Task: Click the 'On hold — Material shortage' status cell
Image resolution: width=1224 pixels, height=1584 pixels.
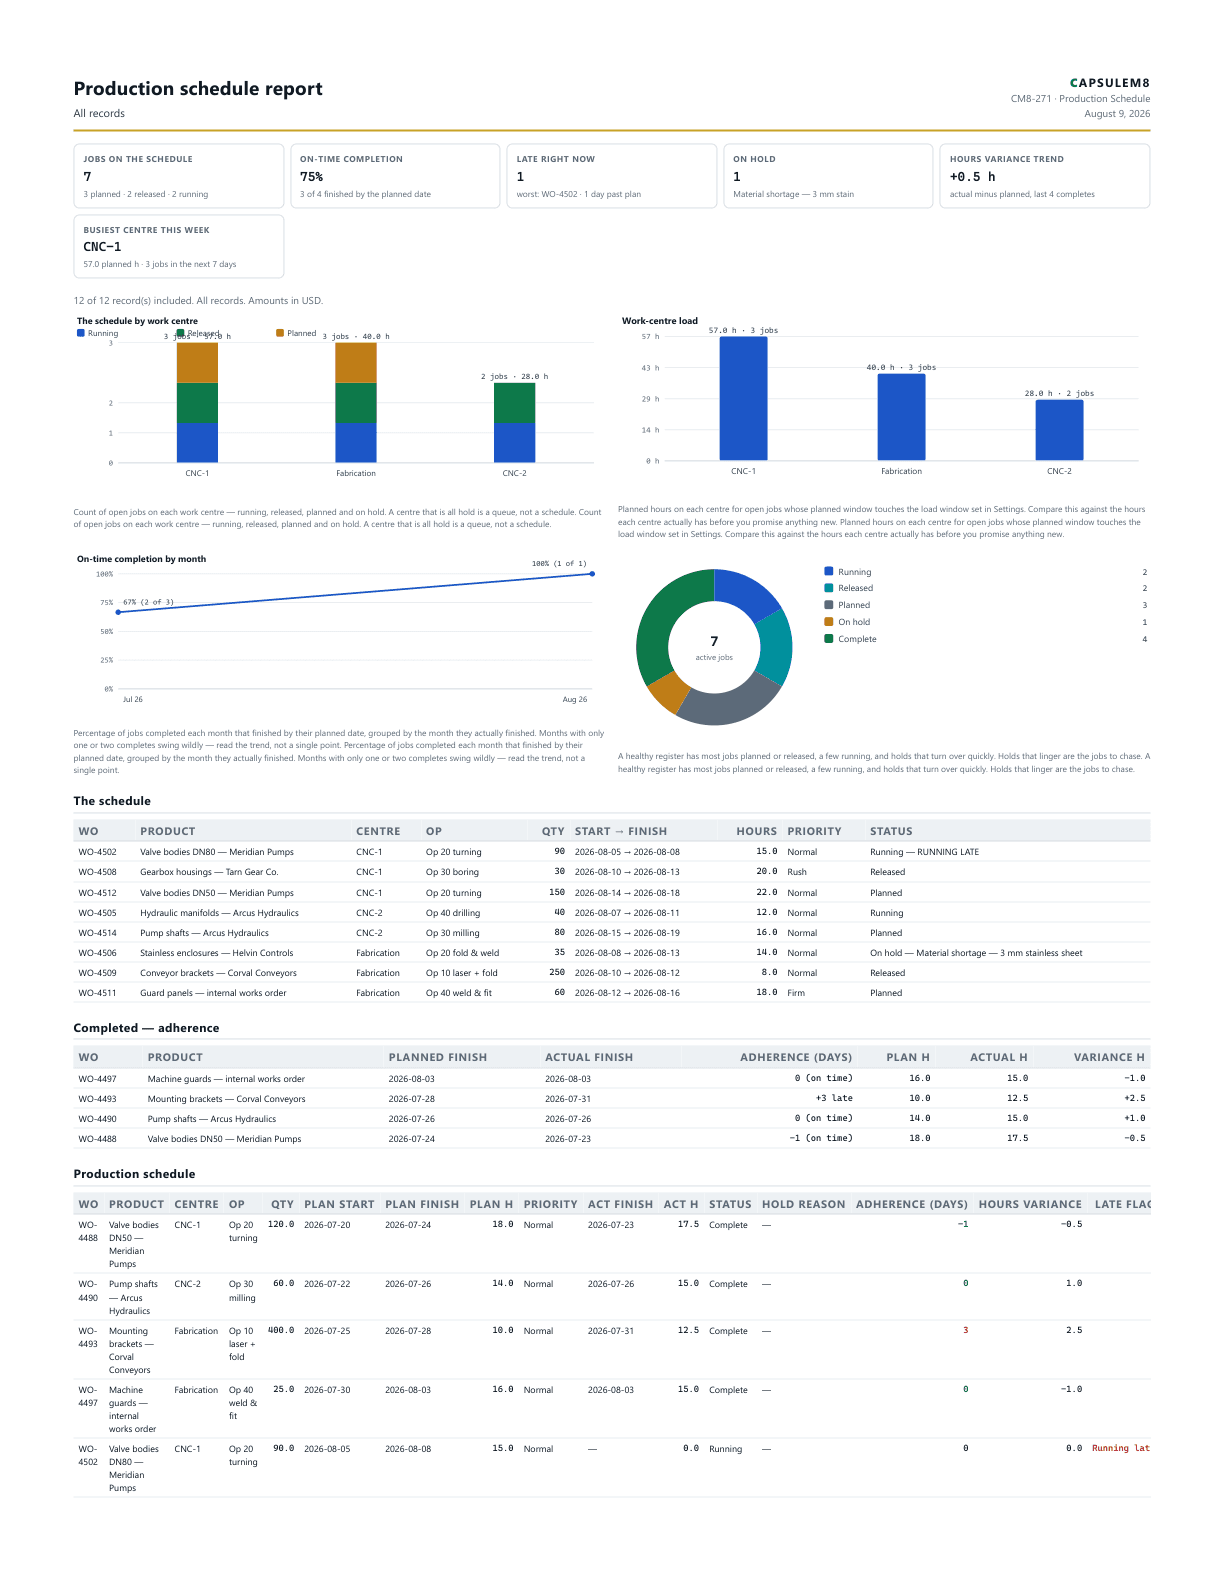Action: coord(976,953)
